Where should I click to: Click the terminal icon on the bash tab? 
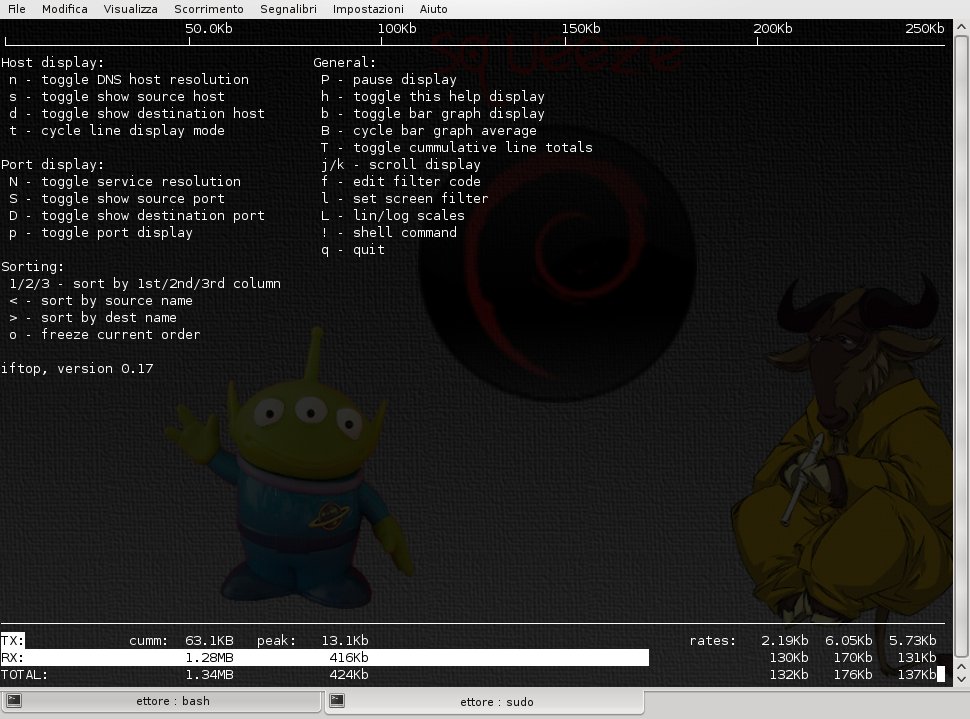(14, 700)
